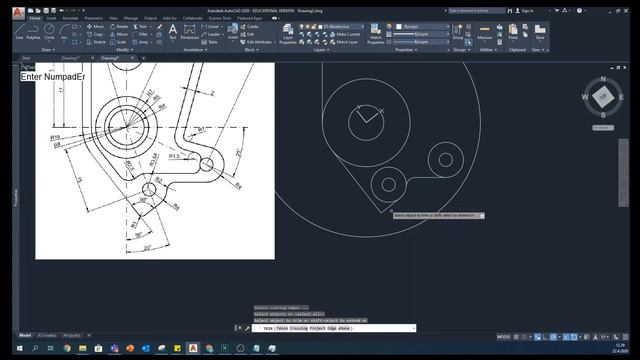Activate the Scale command
The width and height of the screenshot is (640, 360).
click(x=118, y=42)
